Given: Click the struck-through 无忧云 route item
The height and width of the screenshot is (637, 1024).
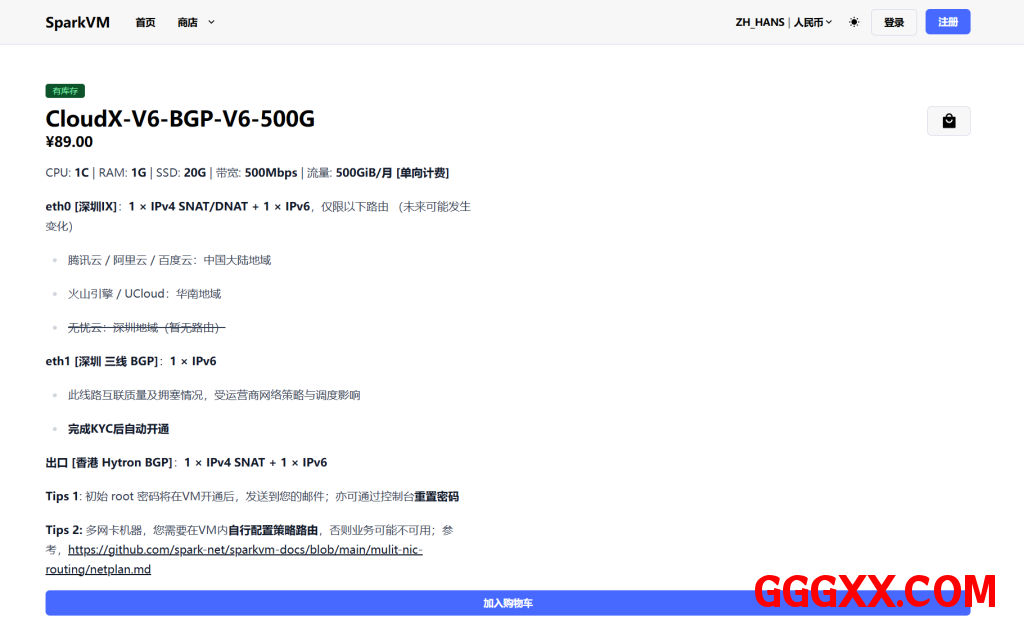Looking at the screenshot, I should tap(146, 327).
